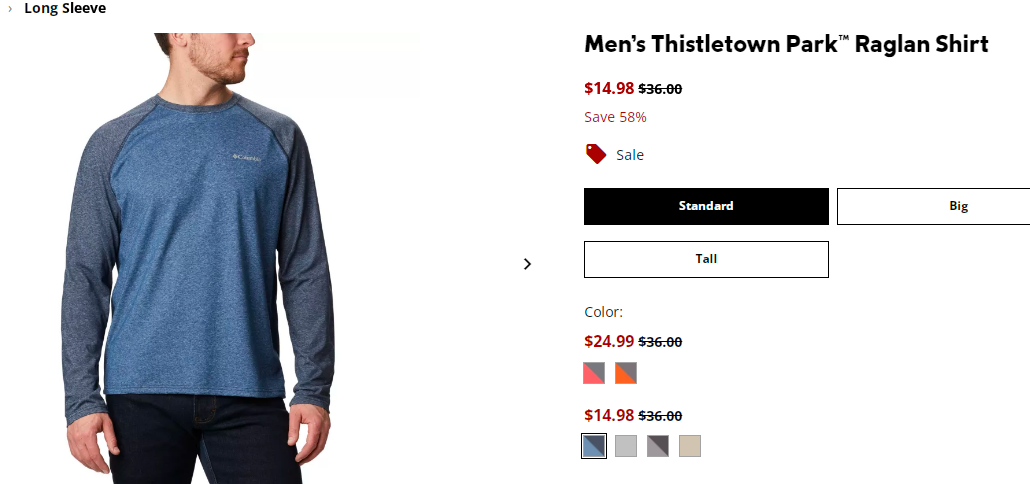
Task: Choose the dark gray two-tone swatch
Action: tap(658, 446)
